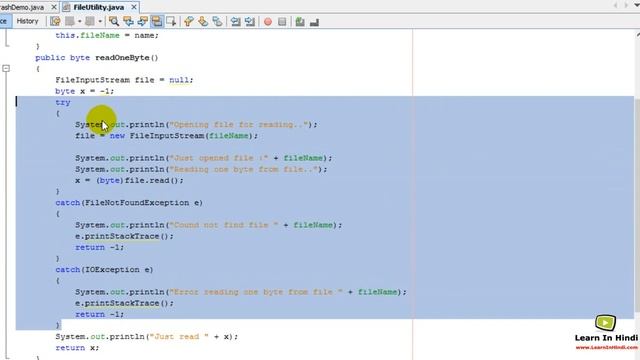Click the 'Opening file for reading' println line
640x360 pixels.
pyautogui.click(x=196, y=124)
